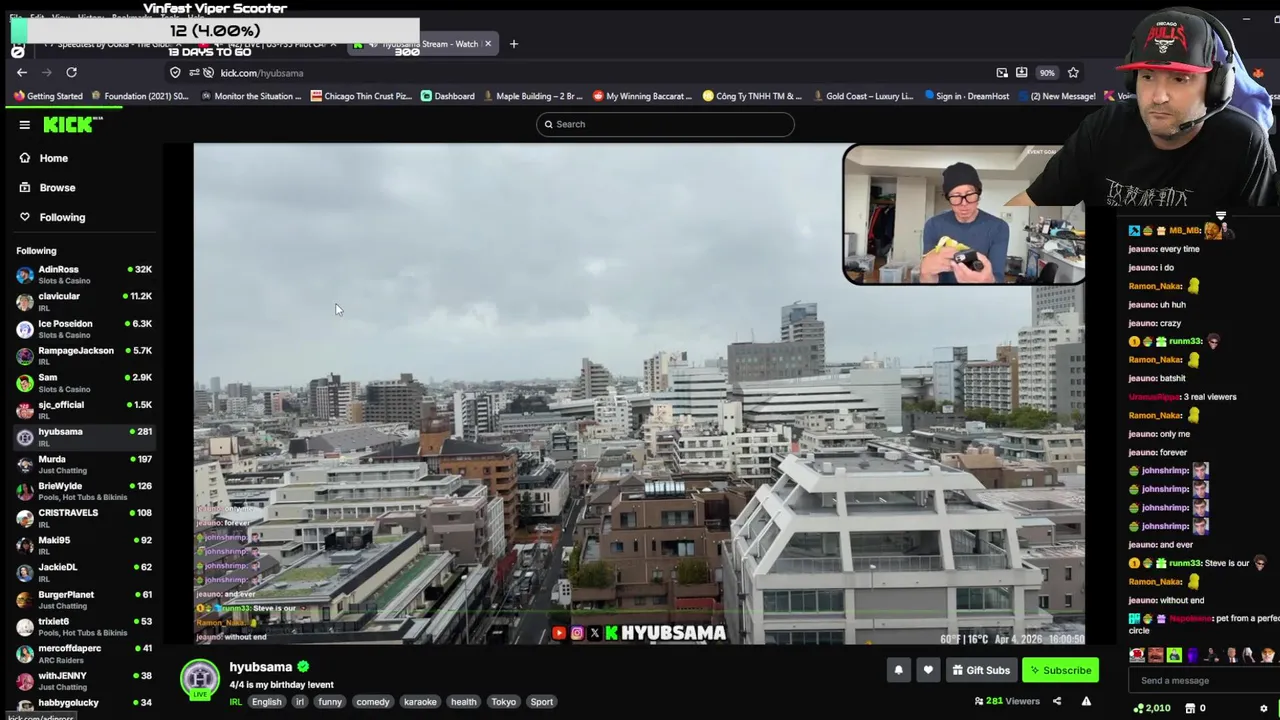Open sjc_official channel
The height and width of the screenshot is (720, 1280).
(84, 409)
